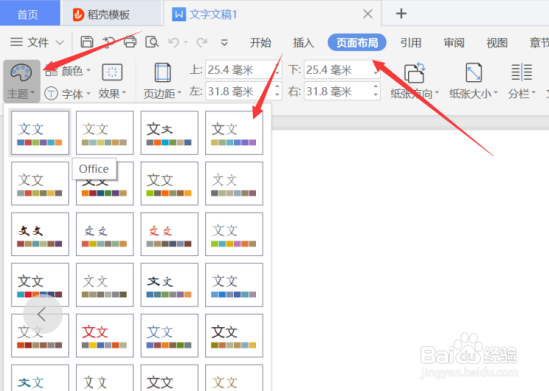Select first theme in third row
549x391 pixels.
(40, 234)
